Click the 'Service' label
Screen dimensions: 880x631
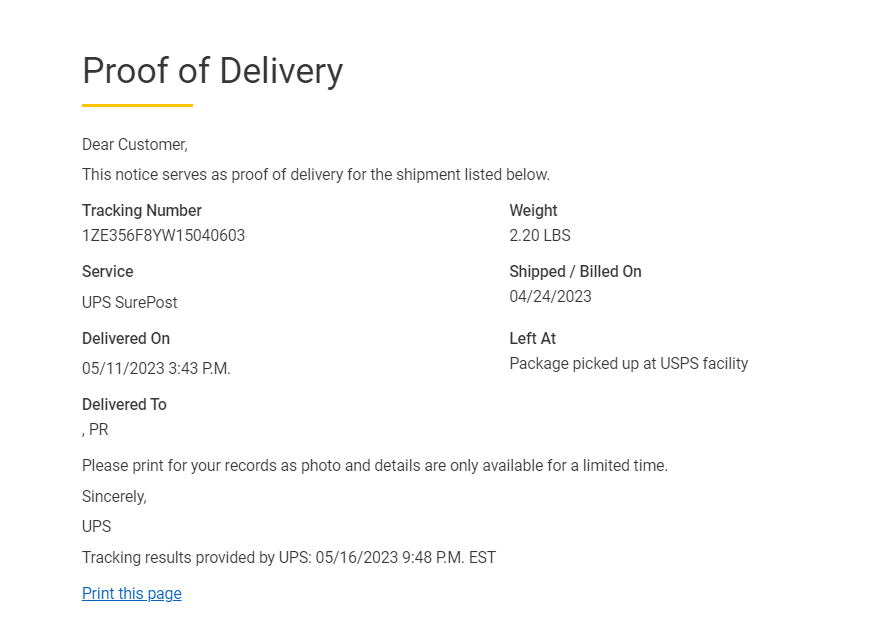coord(107,272)
